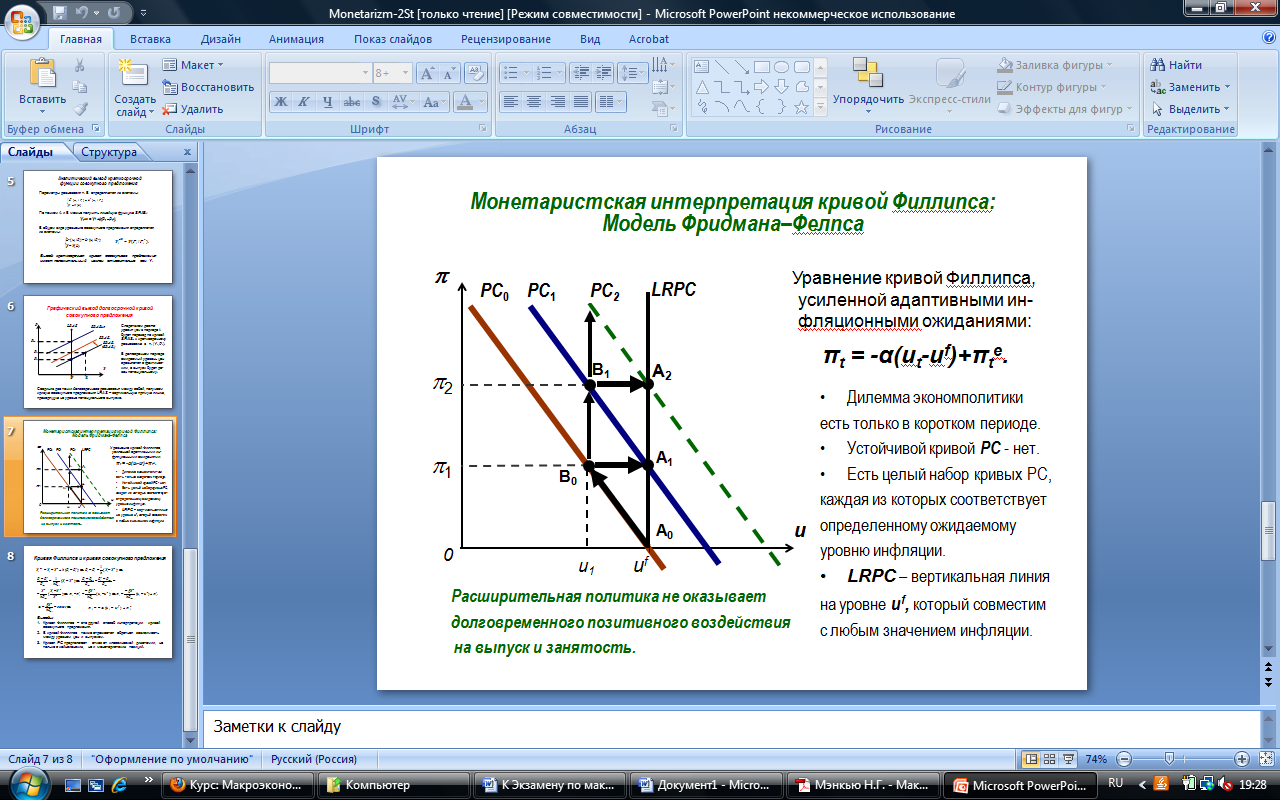Toggle center text alignment
This screenshot has height=800, width=1280.
(x=534, y=101)
